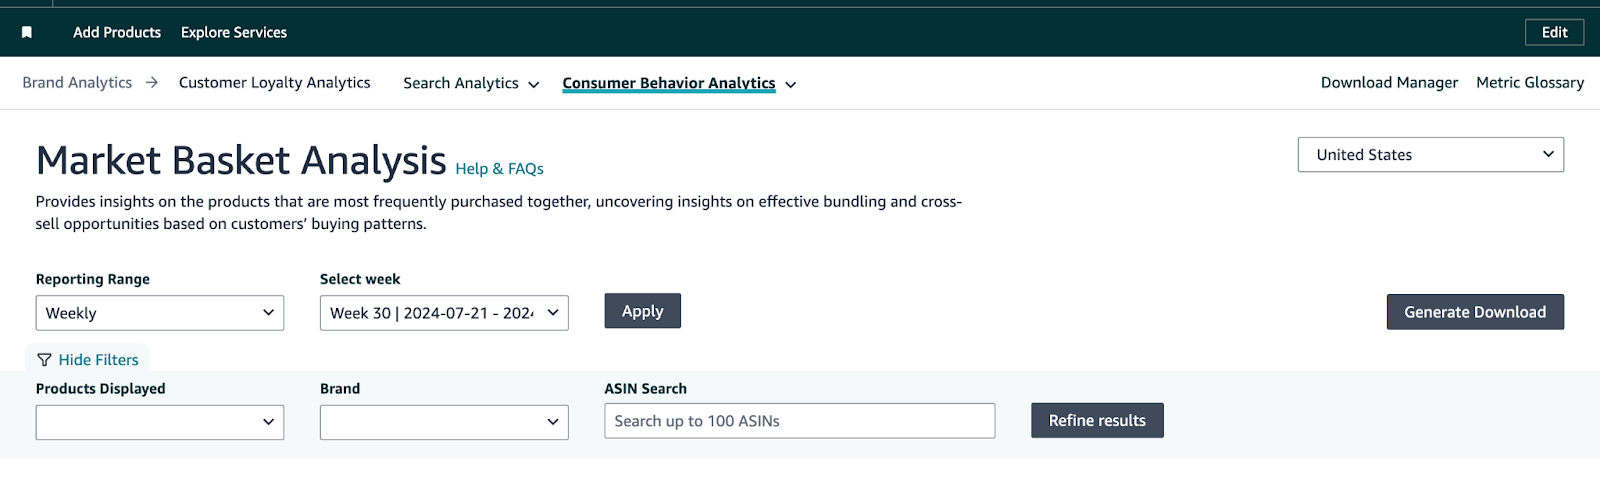Open the Help & FAQs link
This screenshot has width=1600, height=480.
499,169
